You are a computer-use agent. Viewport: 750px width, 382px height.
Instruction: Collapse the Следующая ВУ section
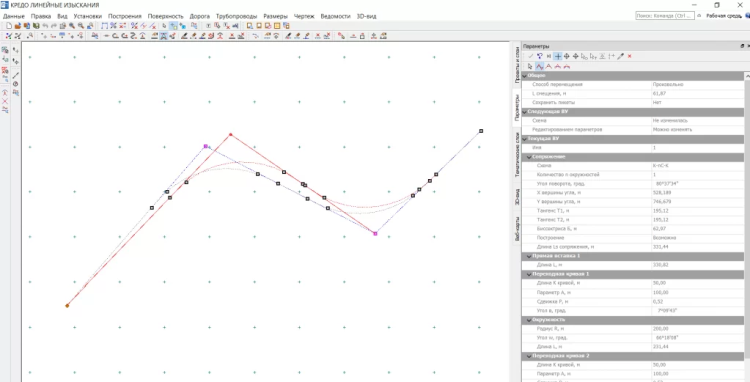(x=525, y=111)
